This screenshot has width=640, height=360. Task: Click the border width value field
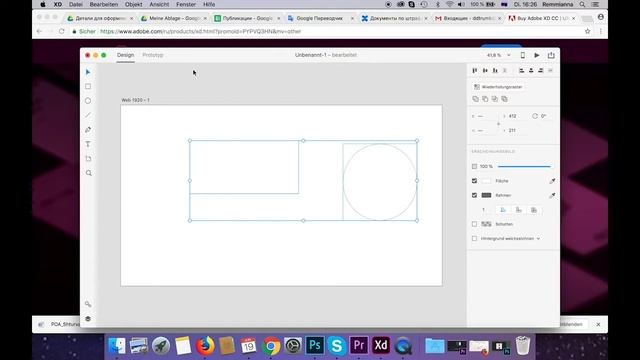pos(484,210)
